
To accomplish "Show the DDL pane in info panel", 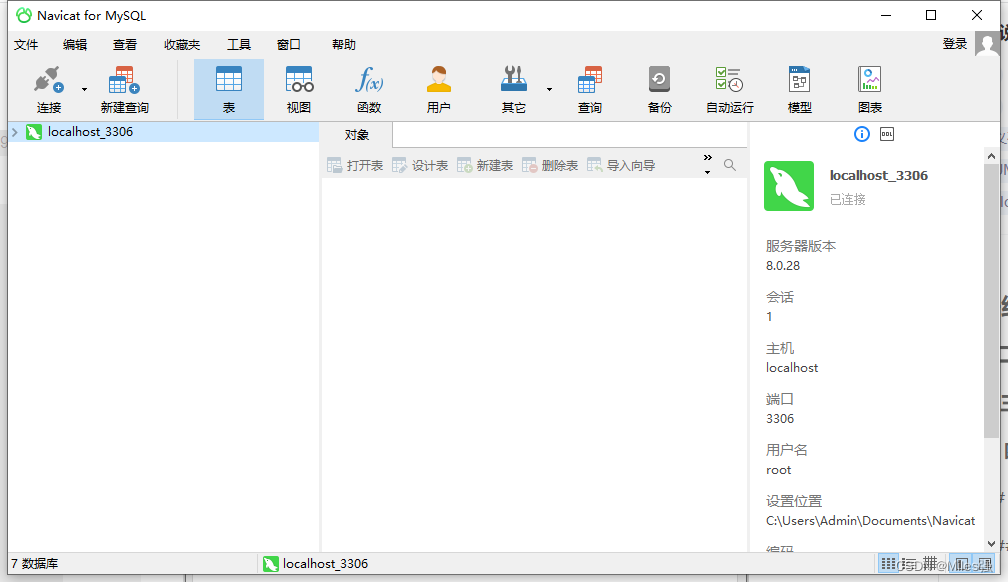I will (886, 134).
